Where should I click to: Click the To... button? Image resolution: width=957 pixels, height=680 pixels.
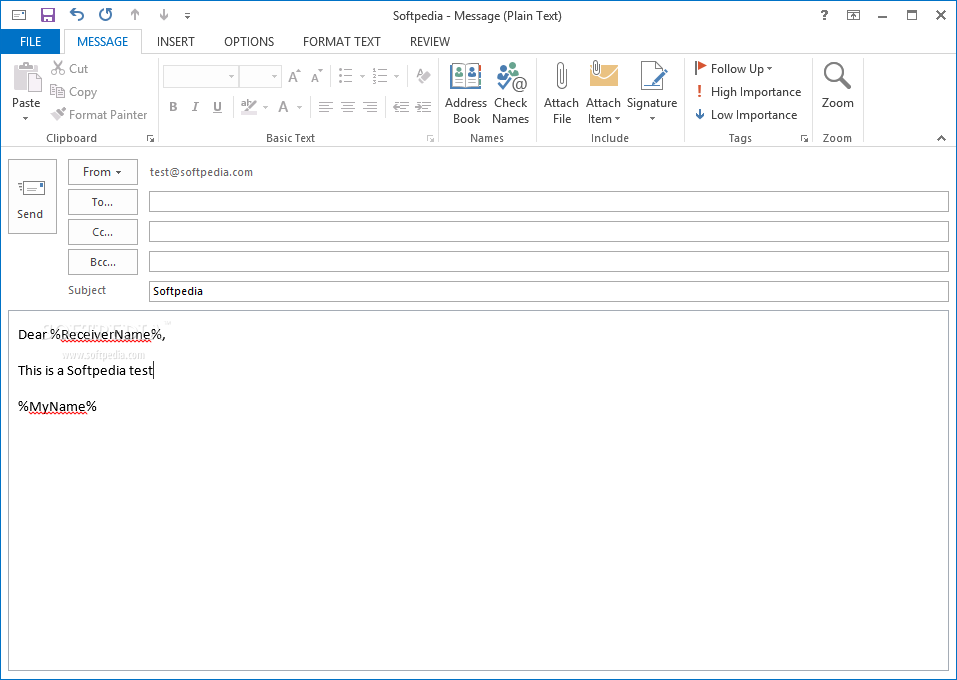103,202
